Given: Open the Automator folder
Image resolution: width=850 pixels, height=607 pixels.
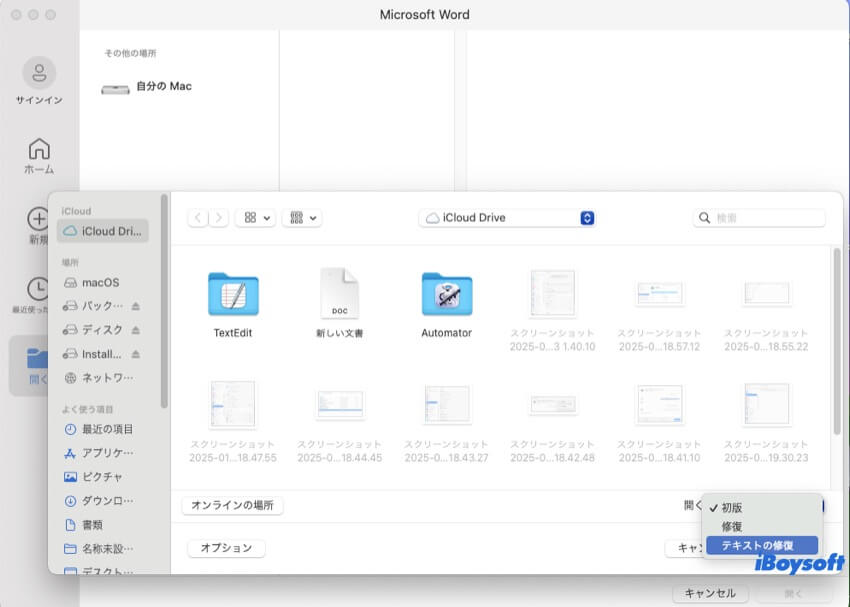Looking at the screenshot, I should point(444,295).
